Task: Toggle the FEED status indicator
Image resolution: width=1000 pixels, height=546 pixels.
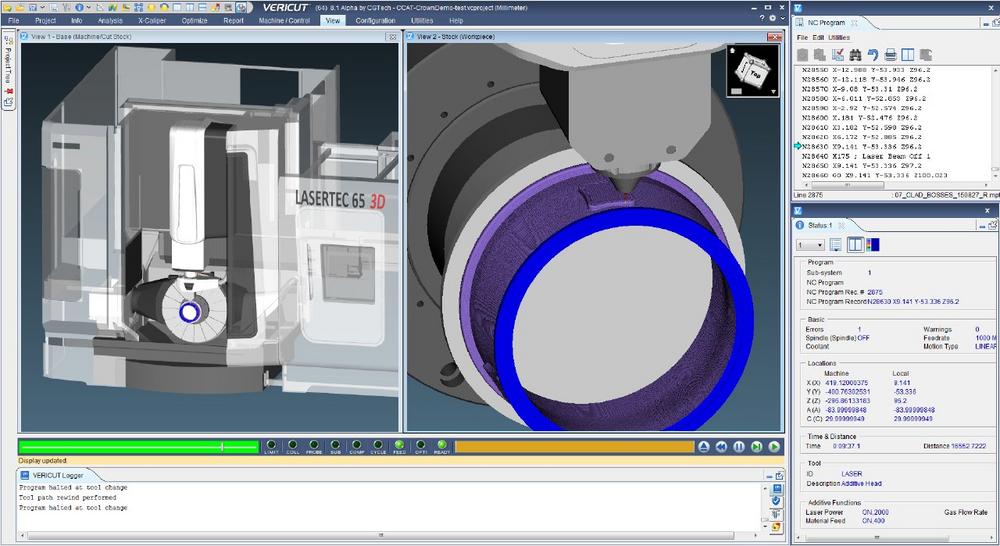Action: pos(399,445)
